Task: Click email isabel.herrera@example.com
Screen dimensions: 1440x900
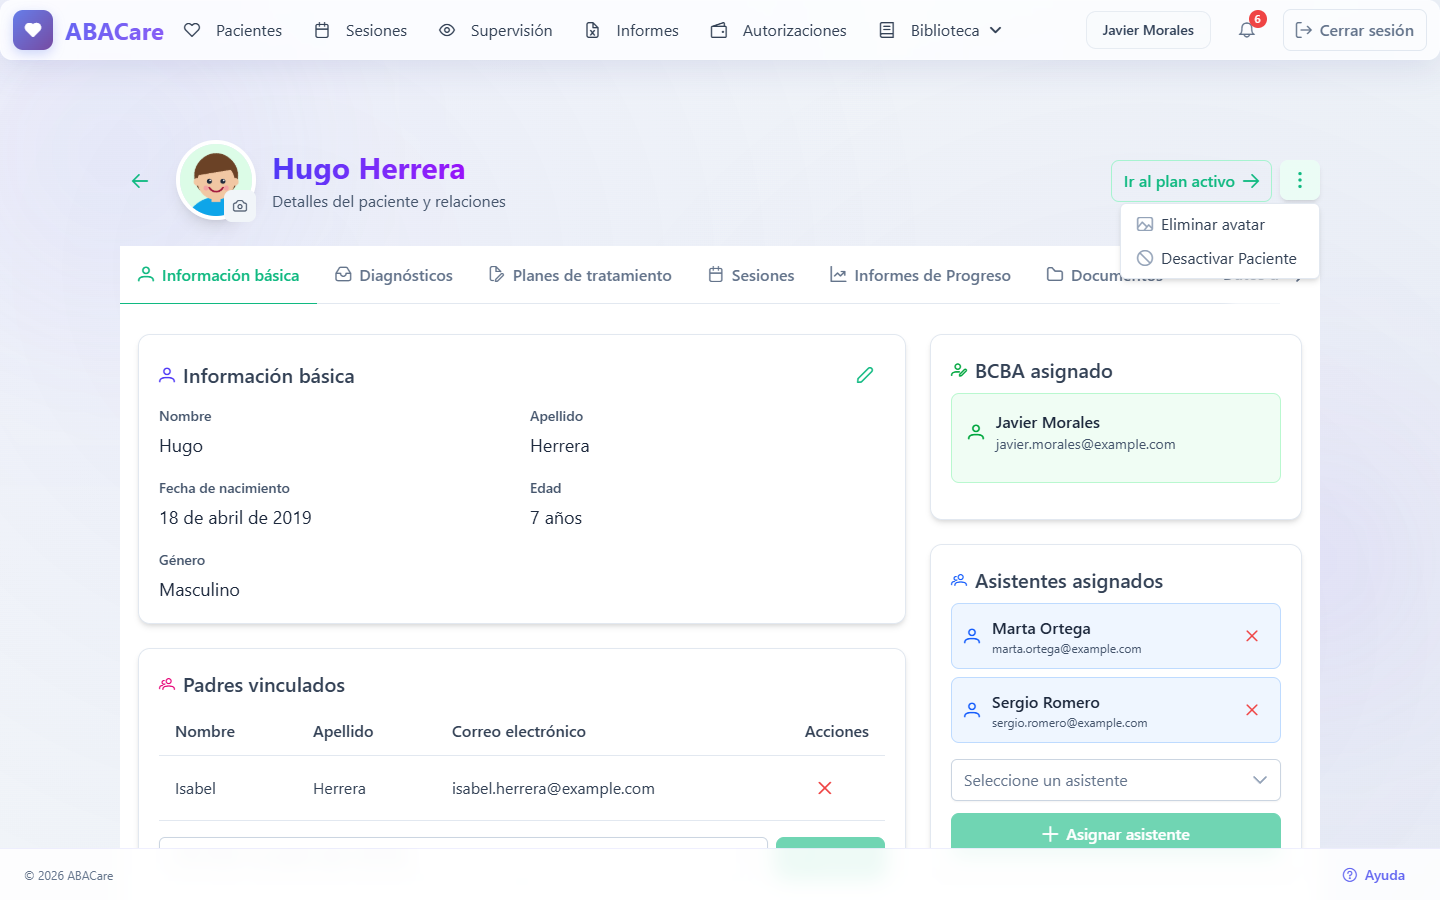Action: [553, 789]
